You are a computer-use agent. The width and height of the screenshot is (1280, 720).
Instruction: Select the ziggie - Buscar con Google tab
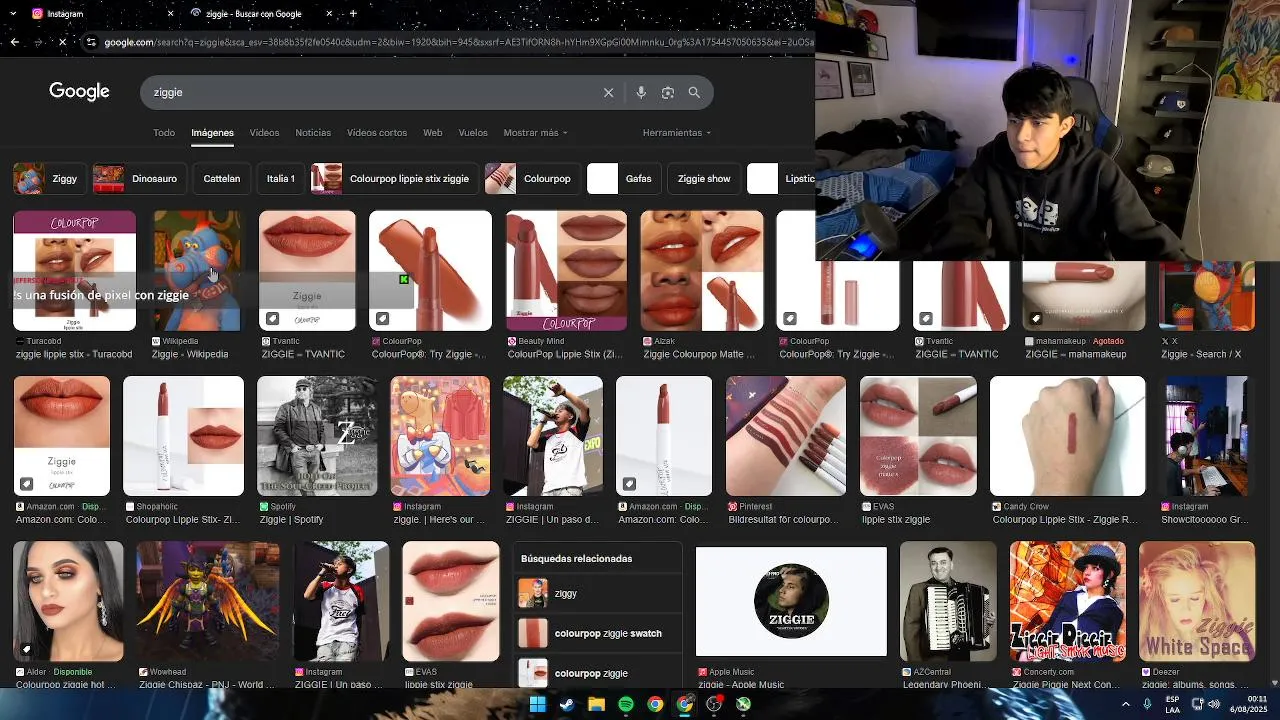pos(260,13)
